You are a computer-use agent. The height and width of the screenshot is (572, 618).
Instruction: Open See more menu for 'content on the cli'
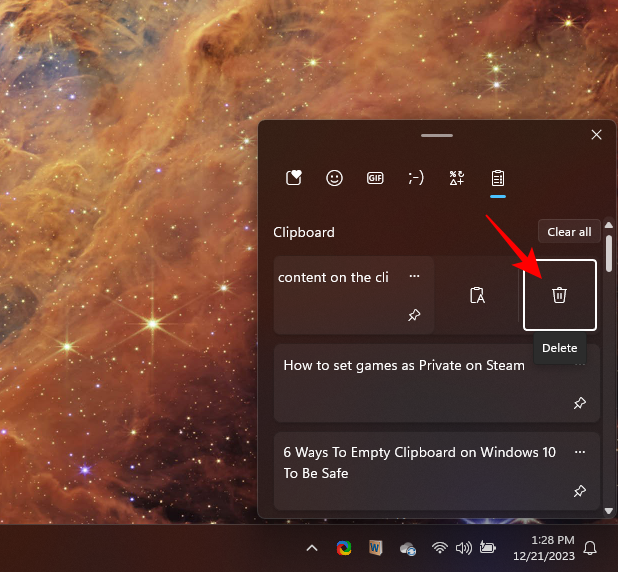coord(414,276)
